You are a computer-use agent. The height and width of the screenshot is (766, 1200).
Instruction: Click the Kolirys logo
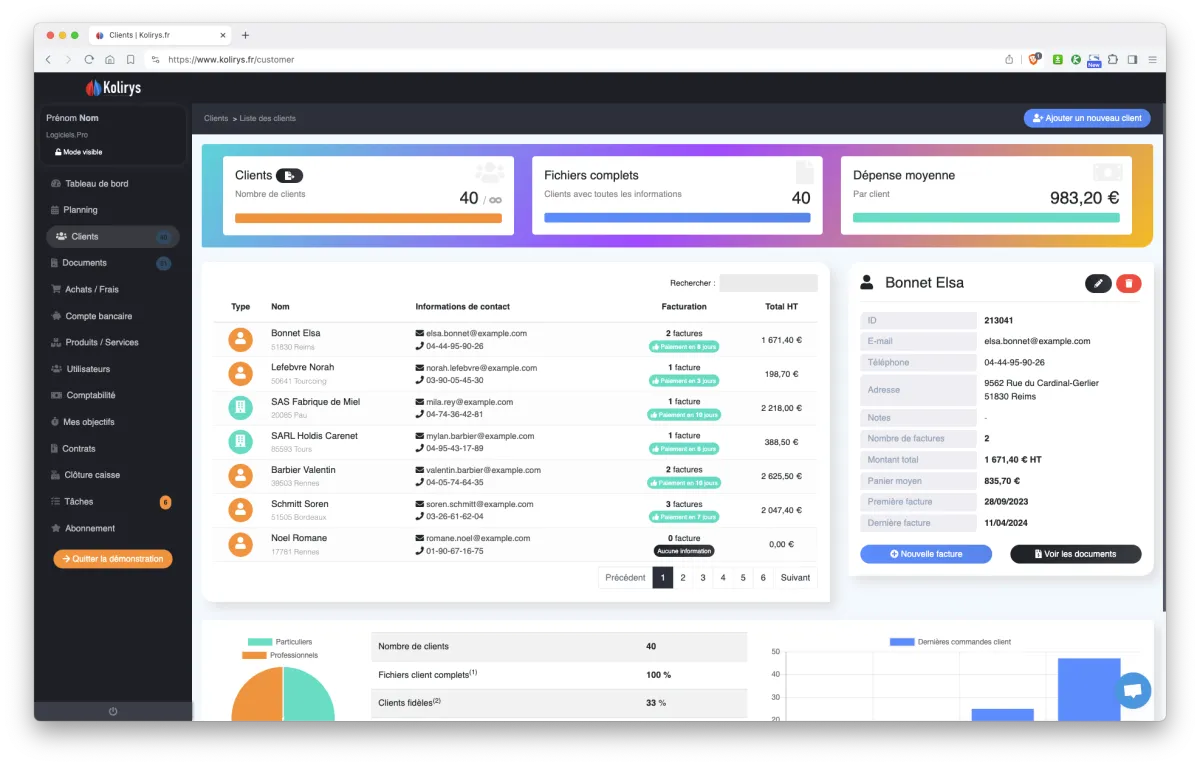pos(113,88)
